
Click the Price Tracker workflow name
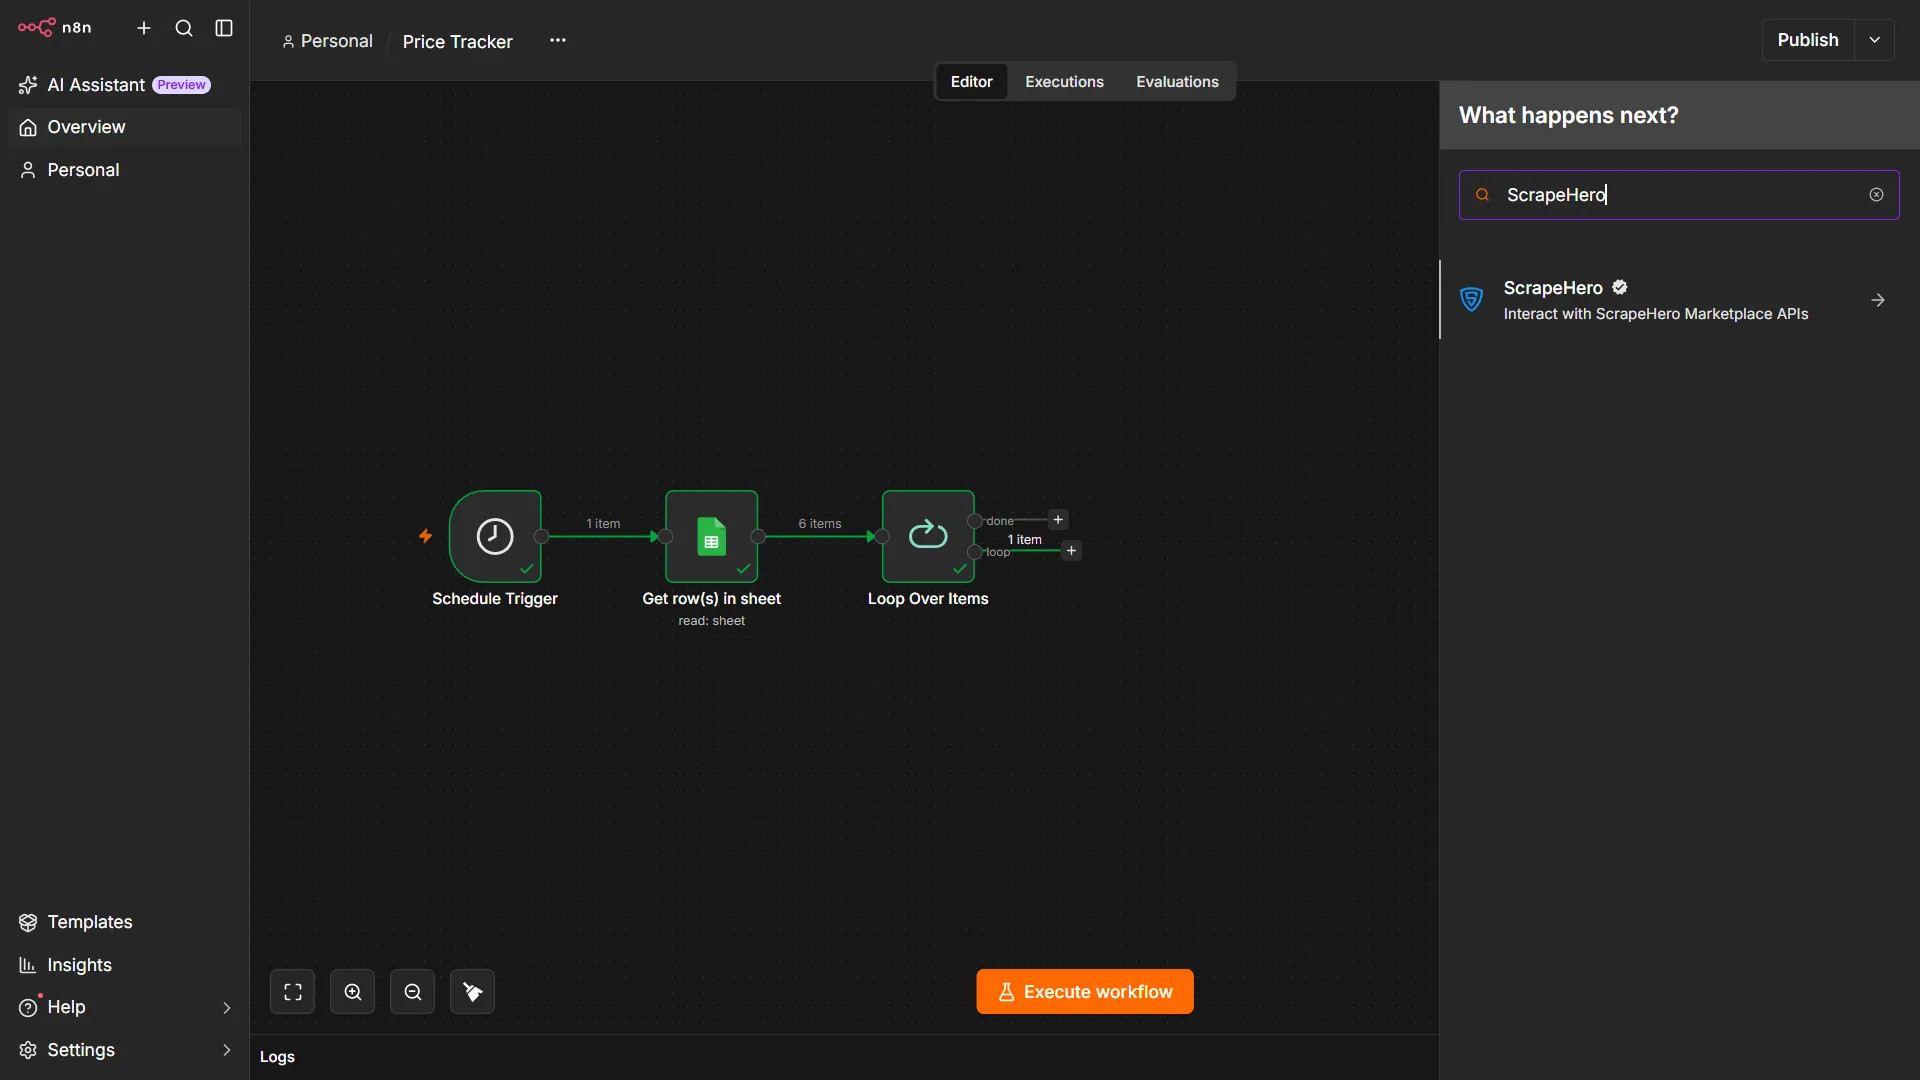[x=457, y=41]
